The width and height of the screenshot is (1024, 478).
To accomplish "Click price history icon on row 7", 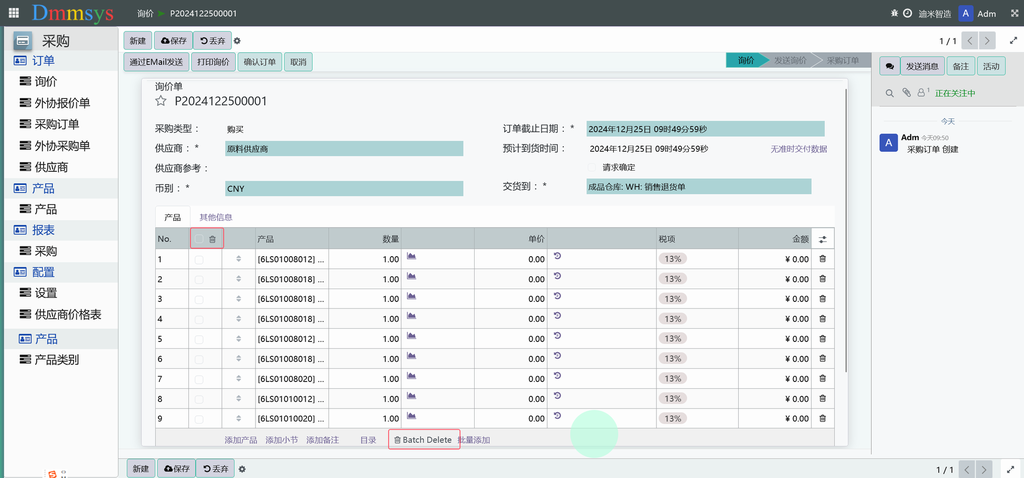I will tap(557, 375).
